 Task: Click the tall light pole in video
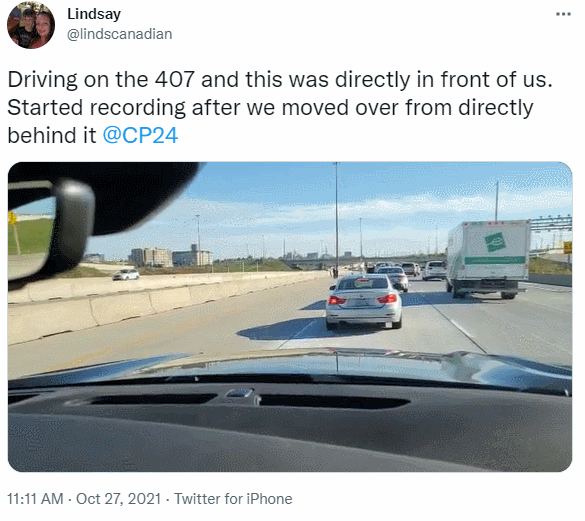336,219
